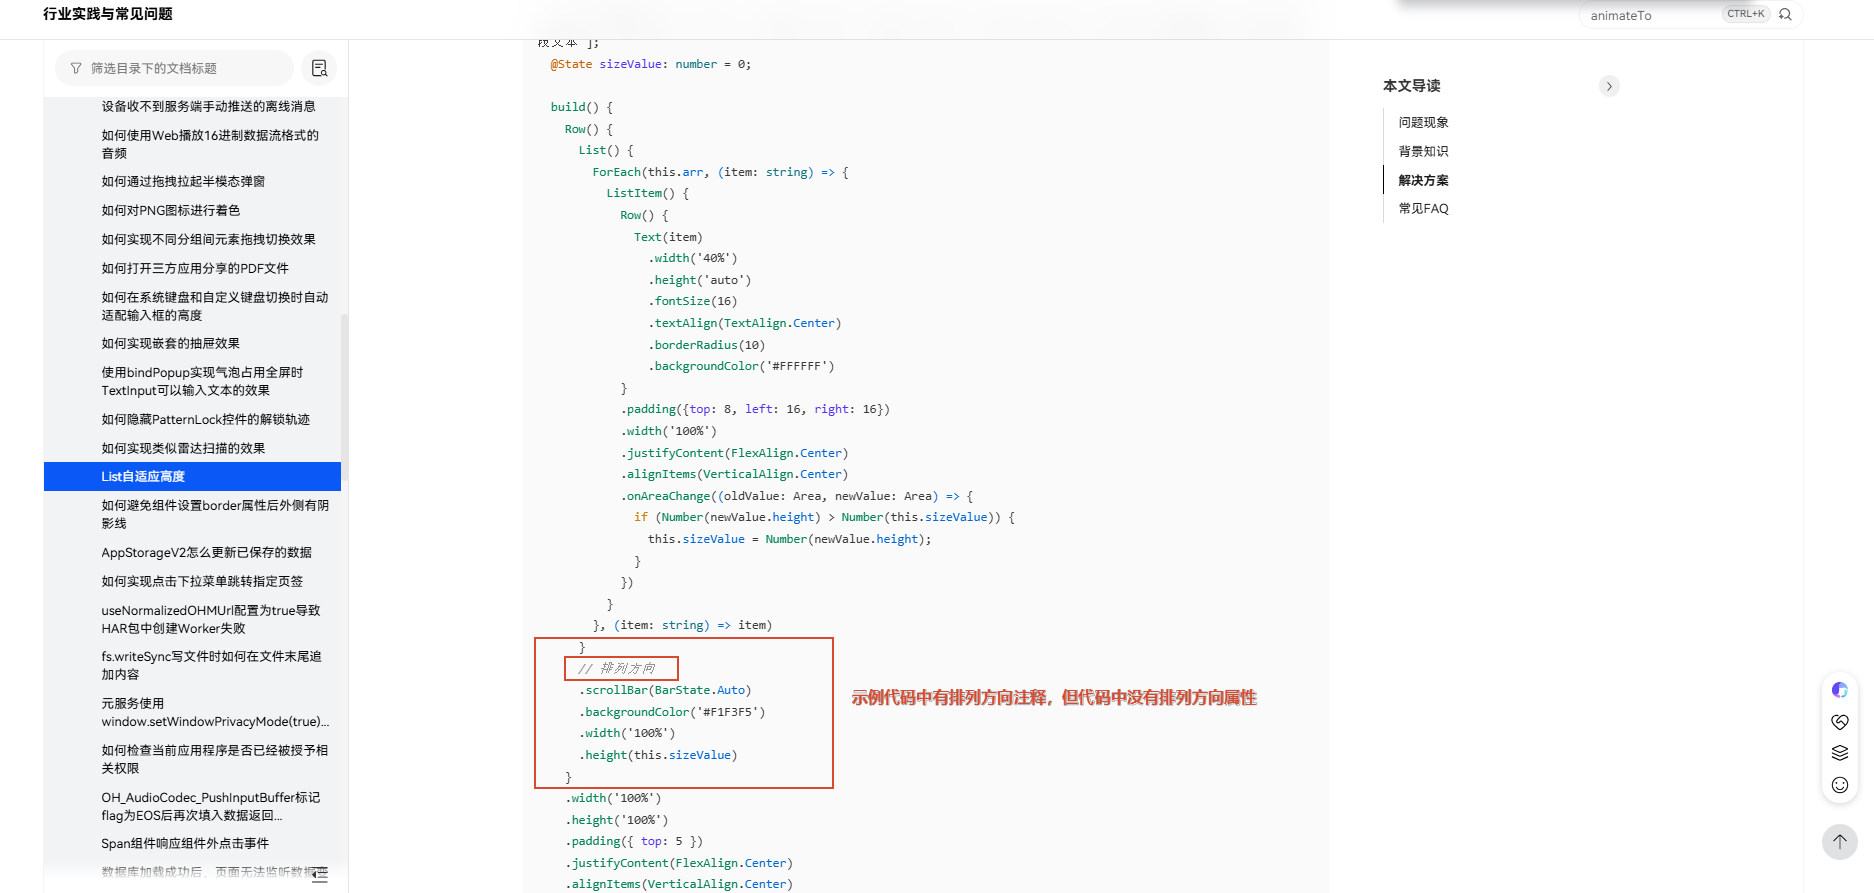
Task: Open 如何实现嵌套的抽屉效果 article
Action: click(170, 343)
